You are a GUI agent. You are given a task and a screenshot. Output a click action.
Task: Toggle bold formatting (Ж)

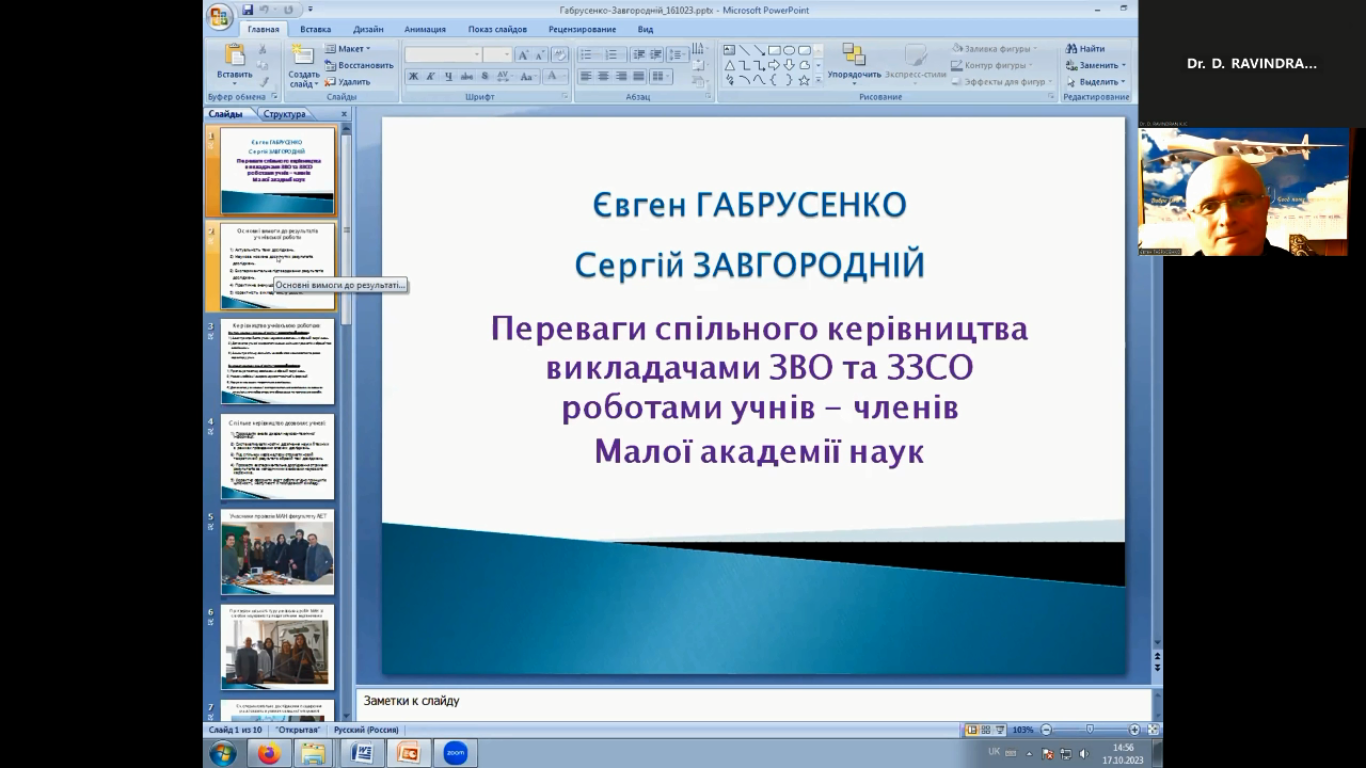[413, 77]
